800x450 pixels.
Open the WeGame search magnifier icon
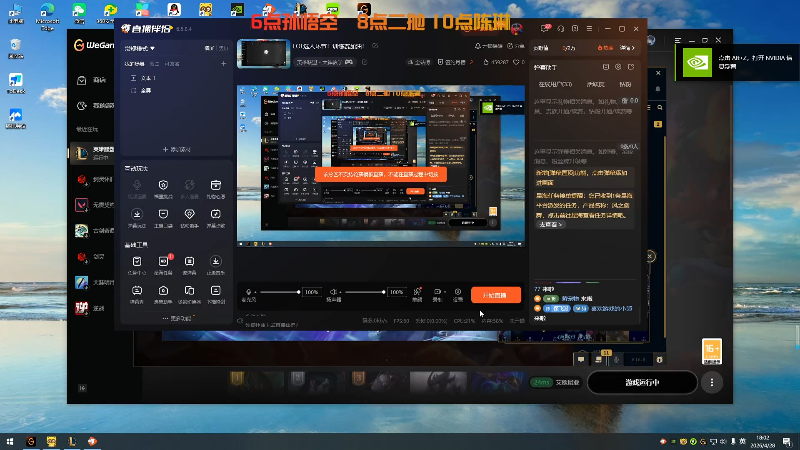(660, 108)
